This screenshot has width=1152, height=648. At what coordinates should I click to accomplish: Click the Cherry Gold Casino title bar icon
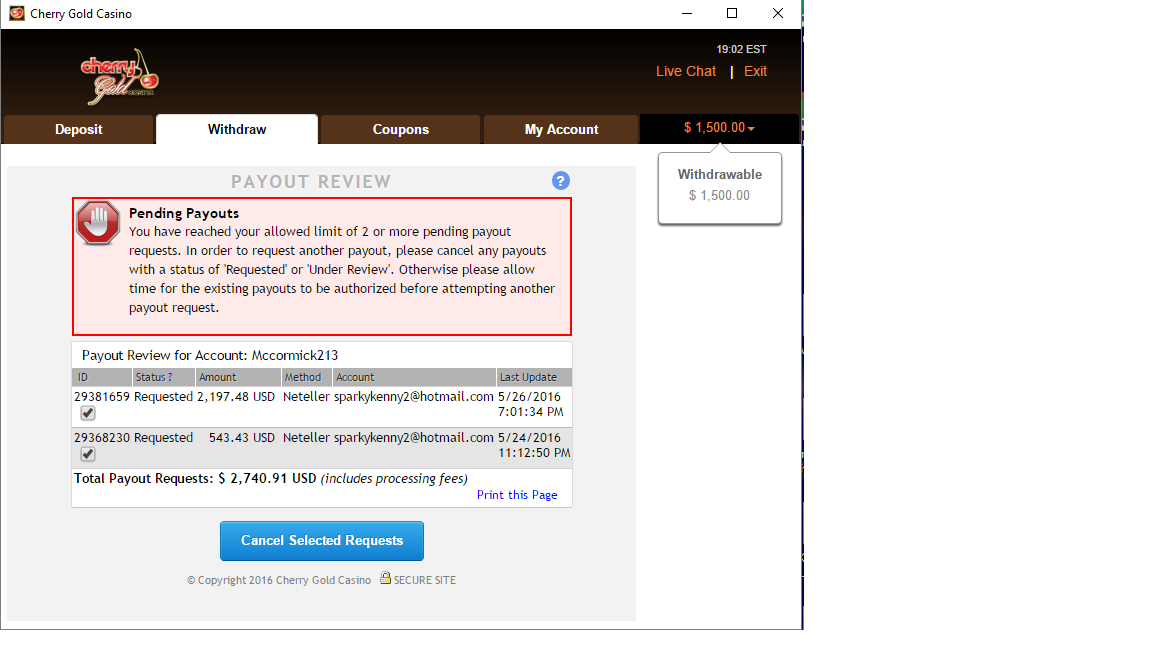[x=16, y=13]
